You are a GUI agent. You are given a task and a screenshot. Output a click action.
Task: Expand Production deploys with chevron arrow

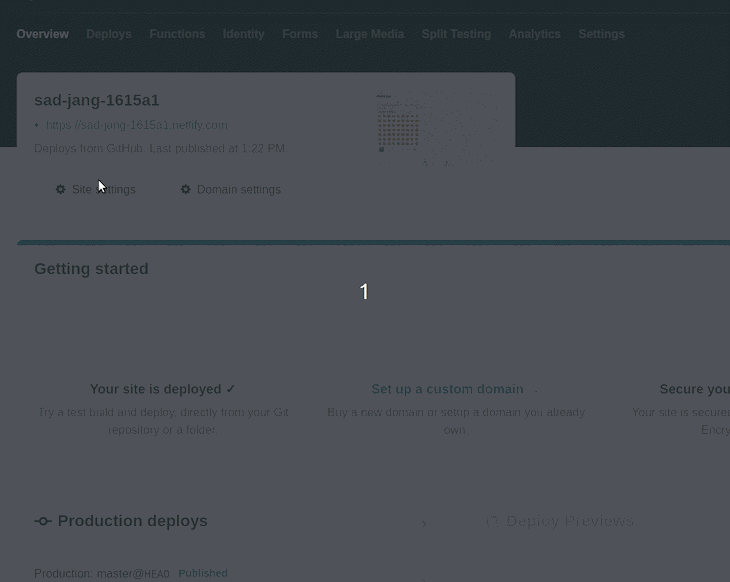424,523
